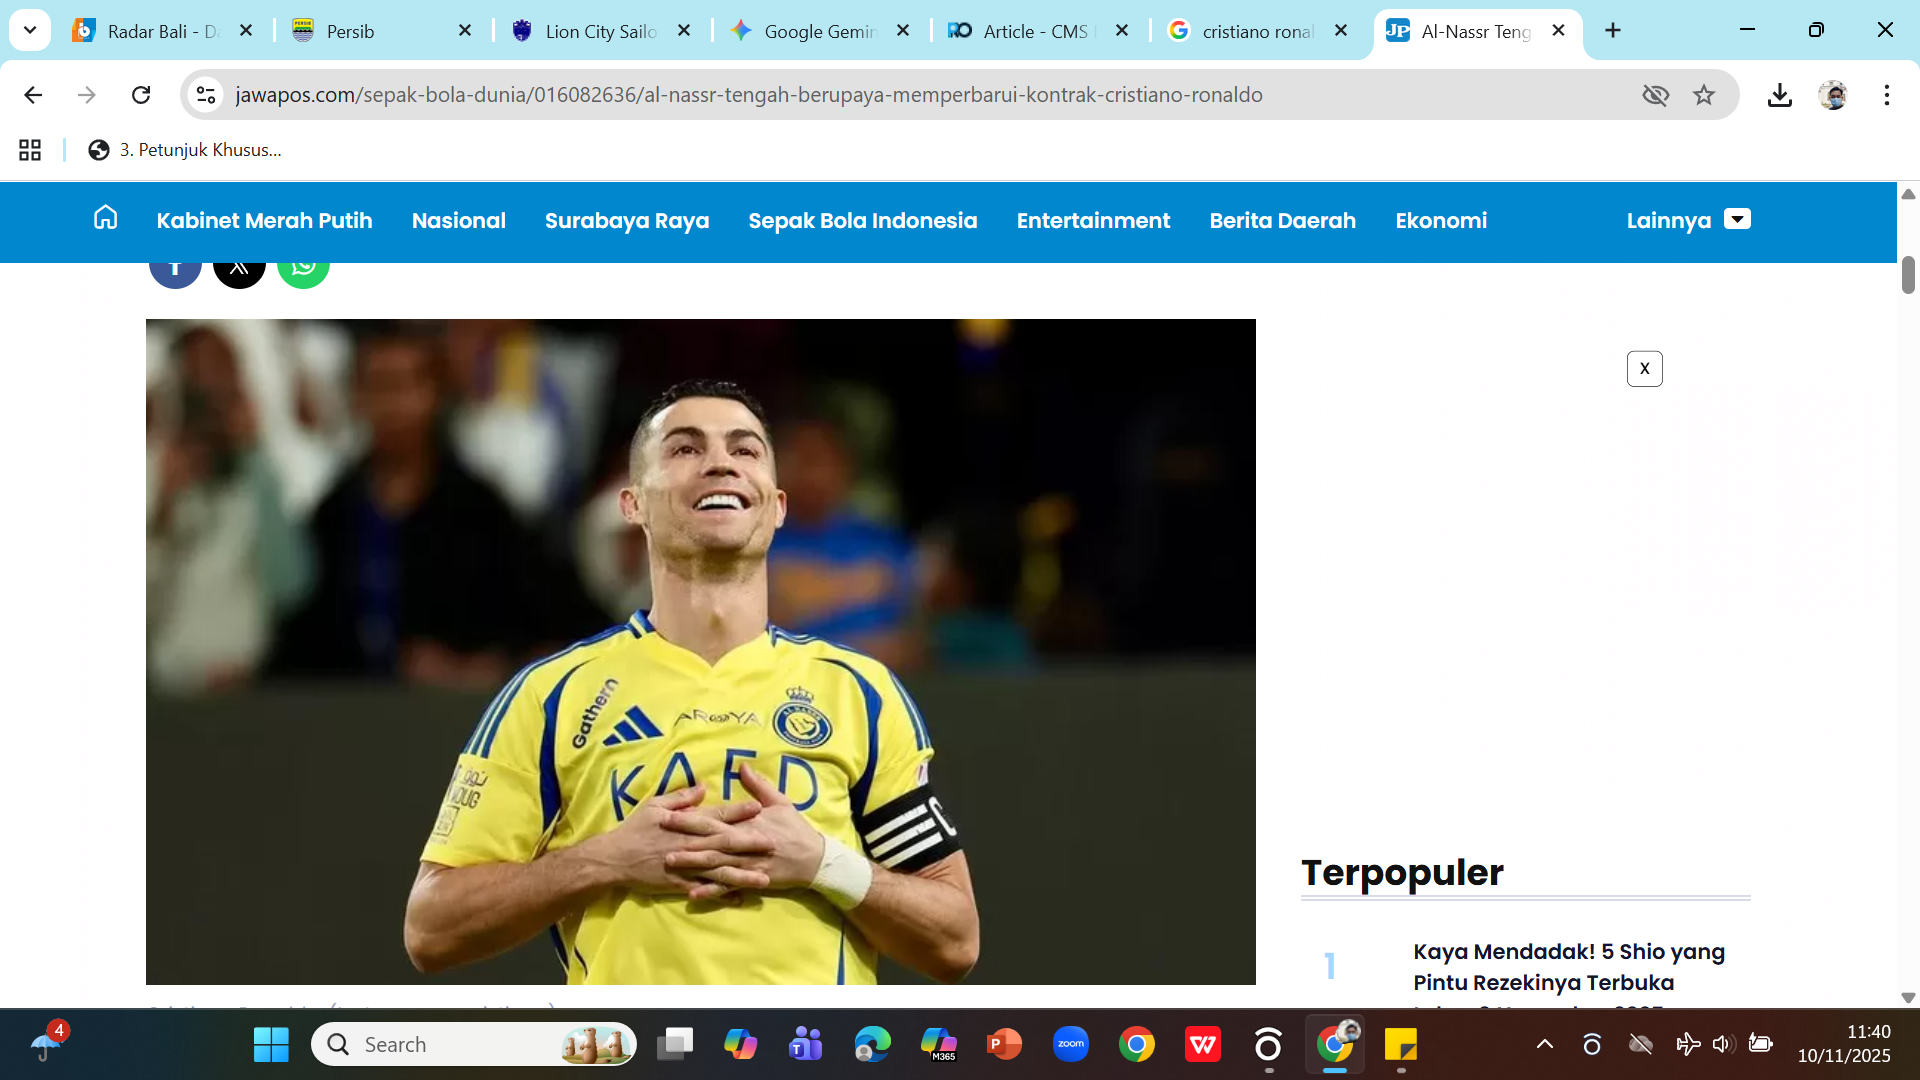Open PowerPoint from the taskbar
Image resolution: width=1920 pixels, height=1080 pixels.
click(x=1004, y=1045)
